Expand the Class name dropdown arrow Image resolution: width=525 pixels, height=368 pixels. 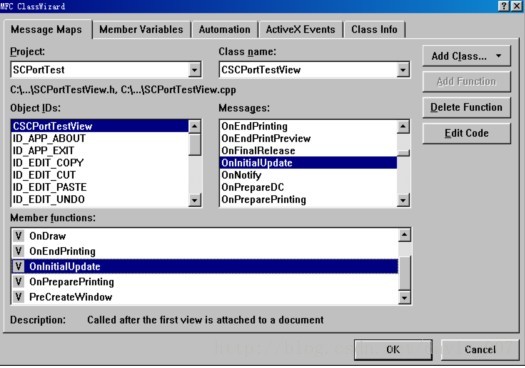point(403,70)
